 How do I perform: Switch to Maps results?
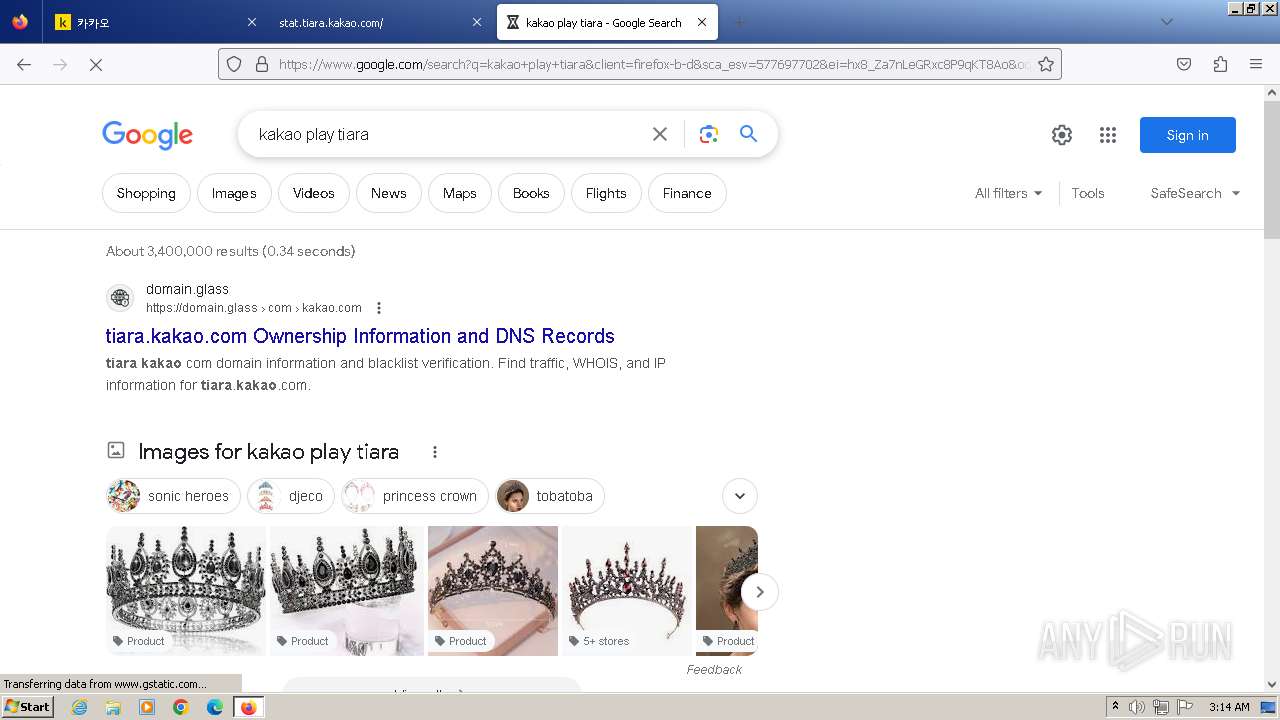click(460, 193)
